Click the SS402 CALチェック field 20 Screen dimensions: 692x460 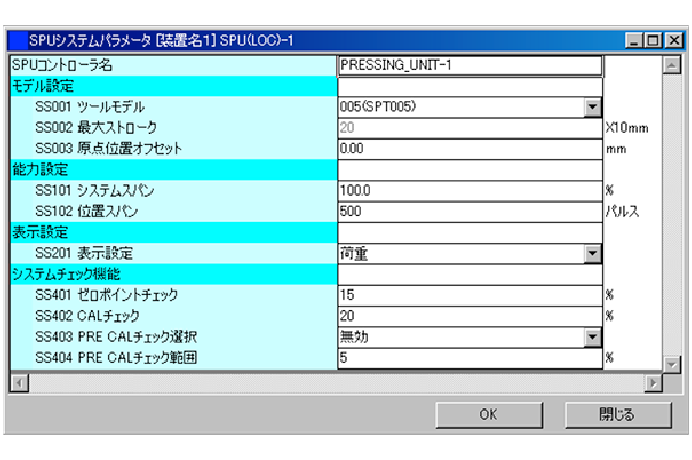point(470,316)
